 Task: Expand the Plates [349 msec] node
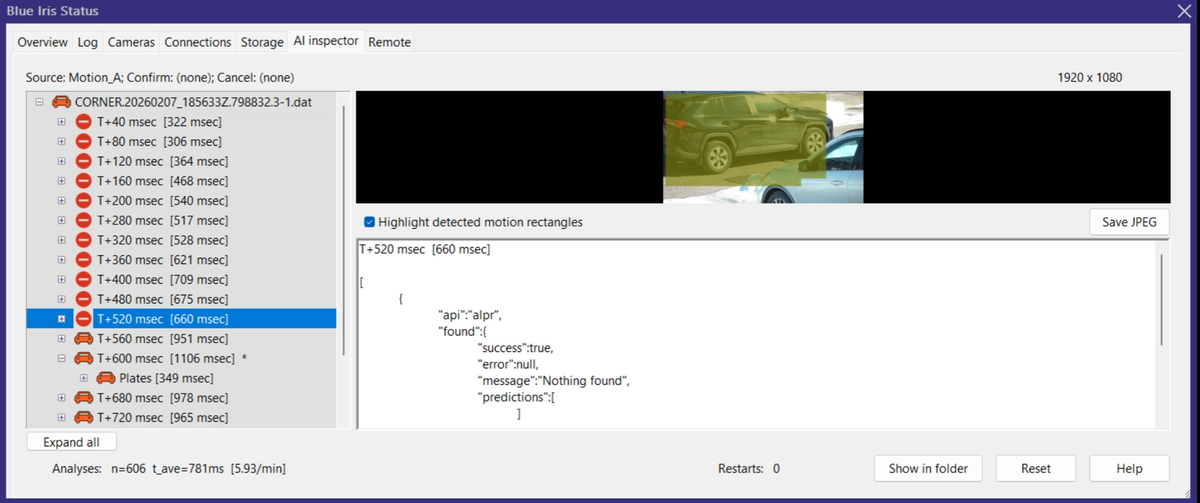82,378
